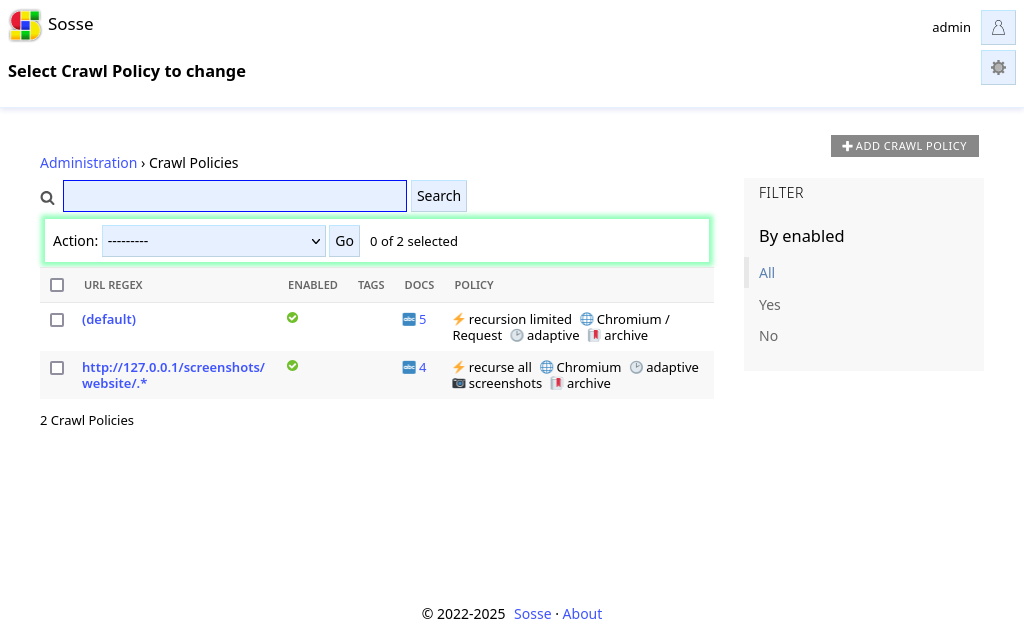The height and width of the screenshot is (634, 1024).
Task: Click the Go action button
Action: [x=344, y=241]
